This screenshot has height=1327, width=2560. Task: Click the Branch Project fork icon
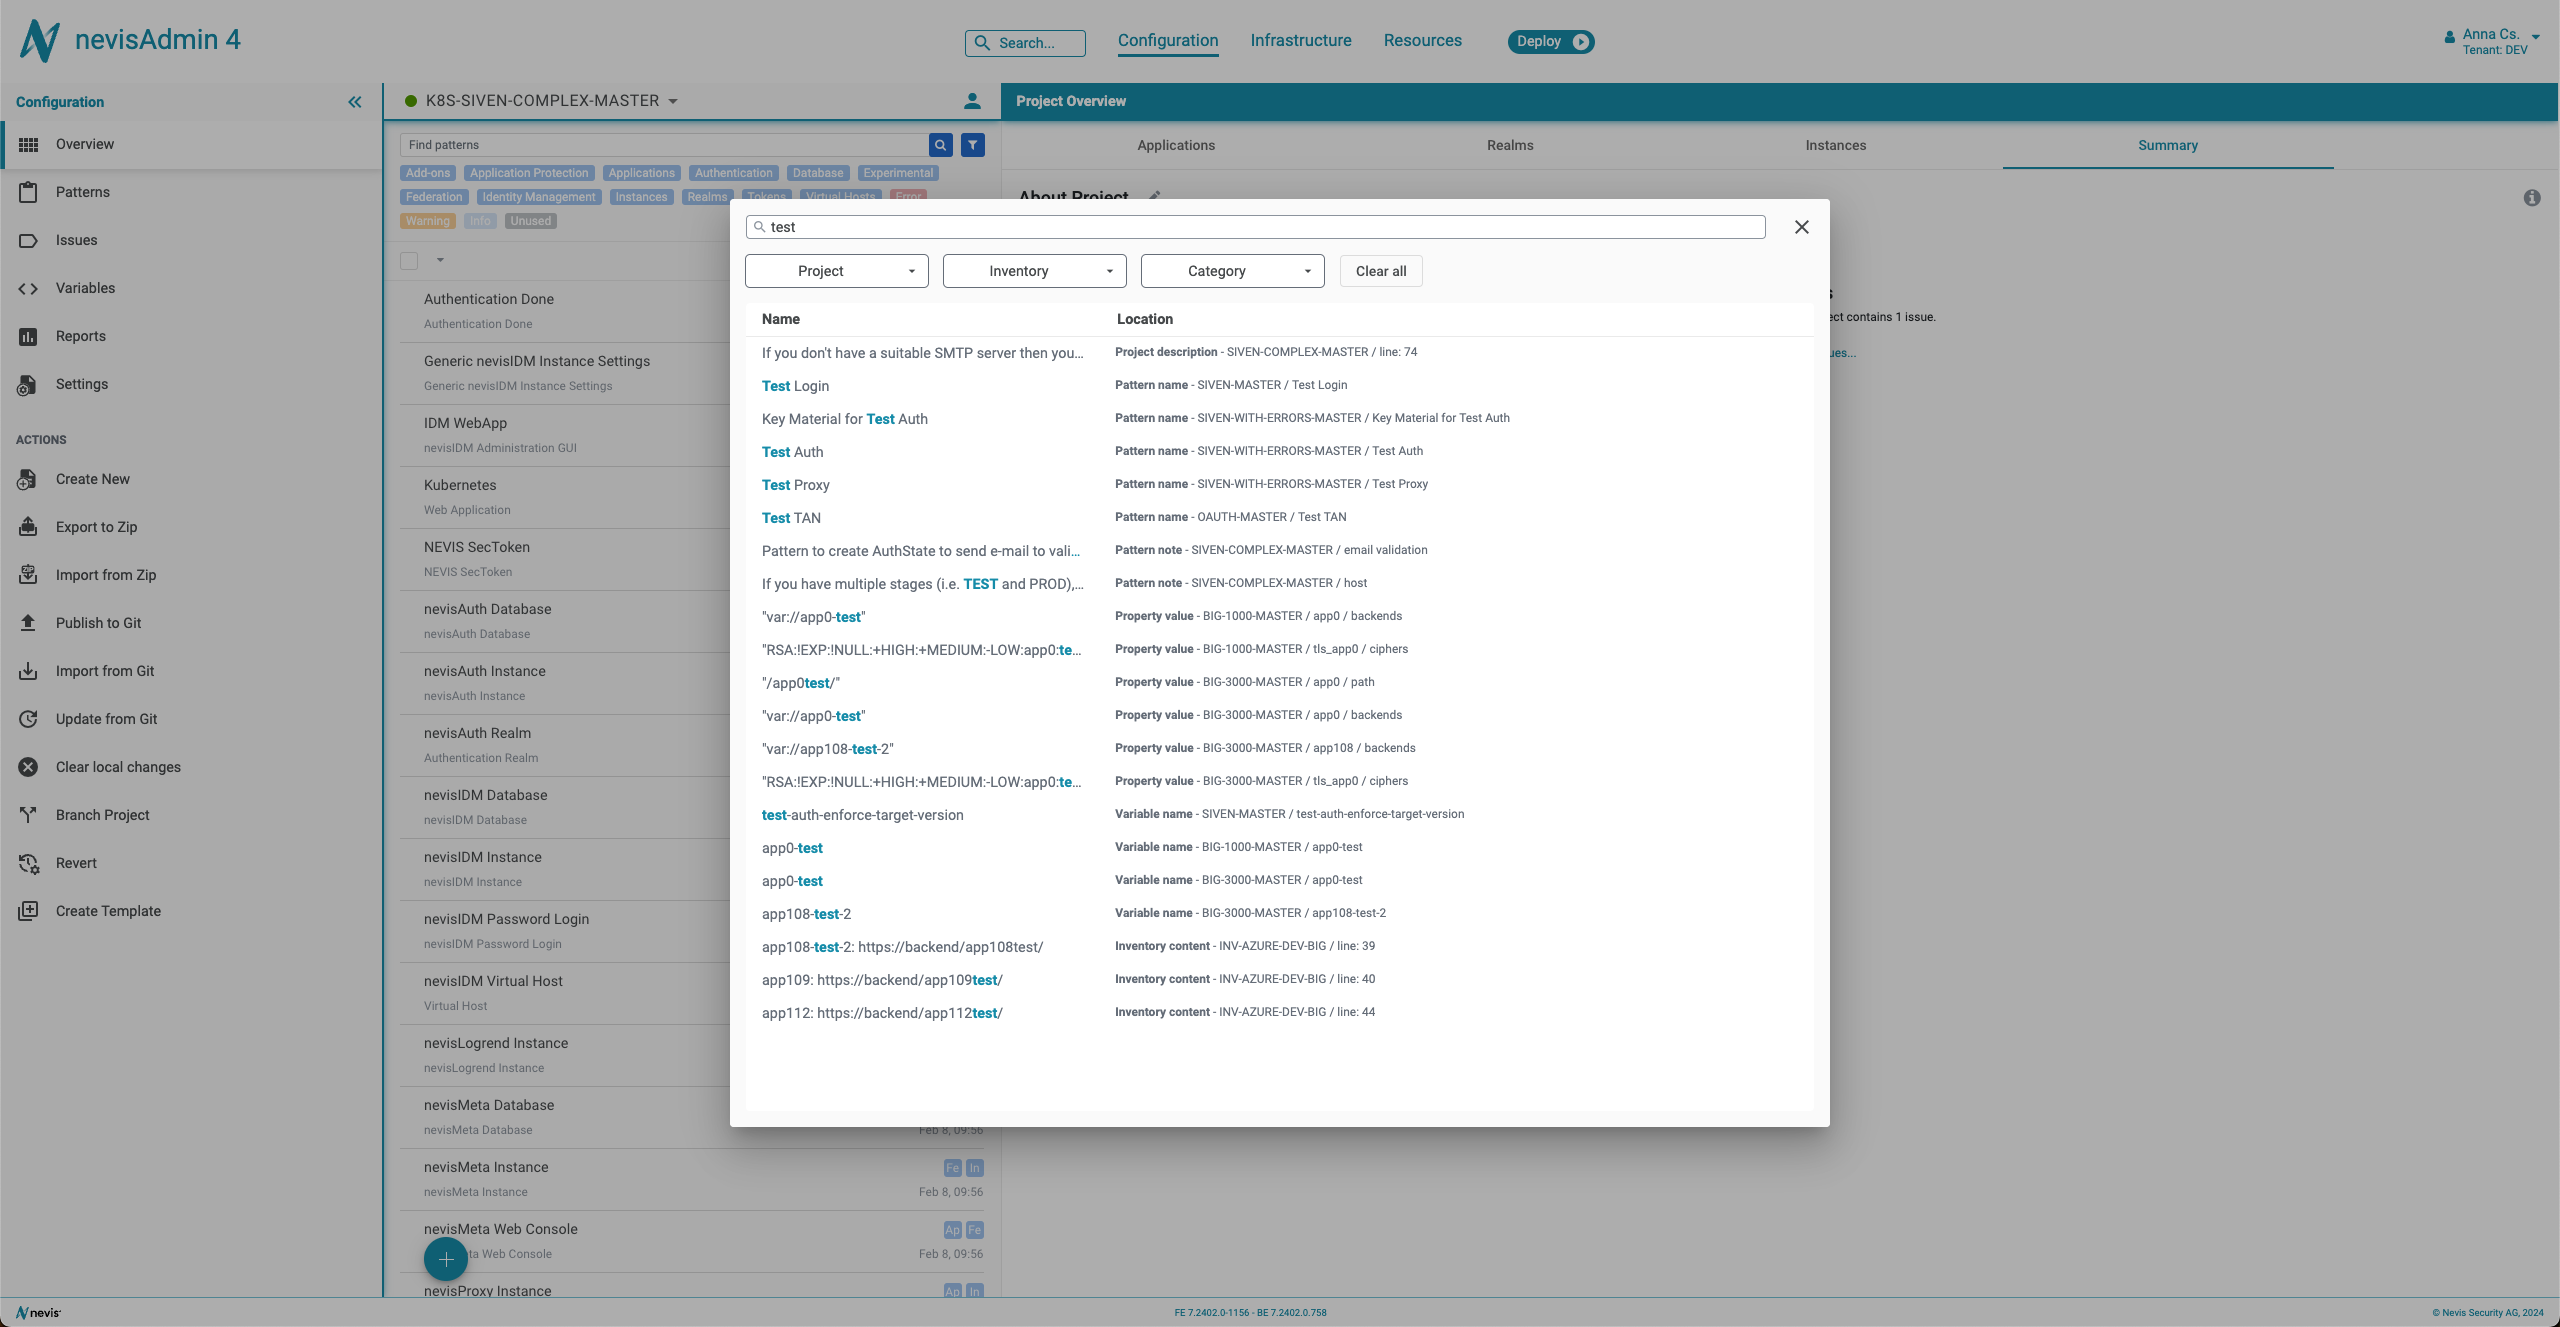(x=28, y=815)
